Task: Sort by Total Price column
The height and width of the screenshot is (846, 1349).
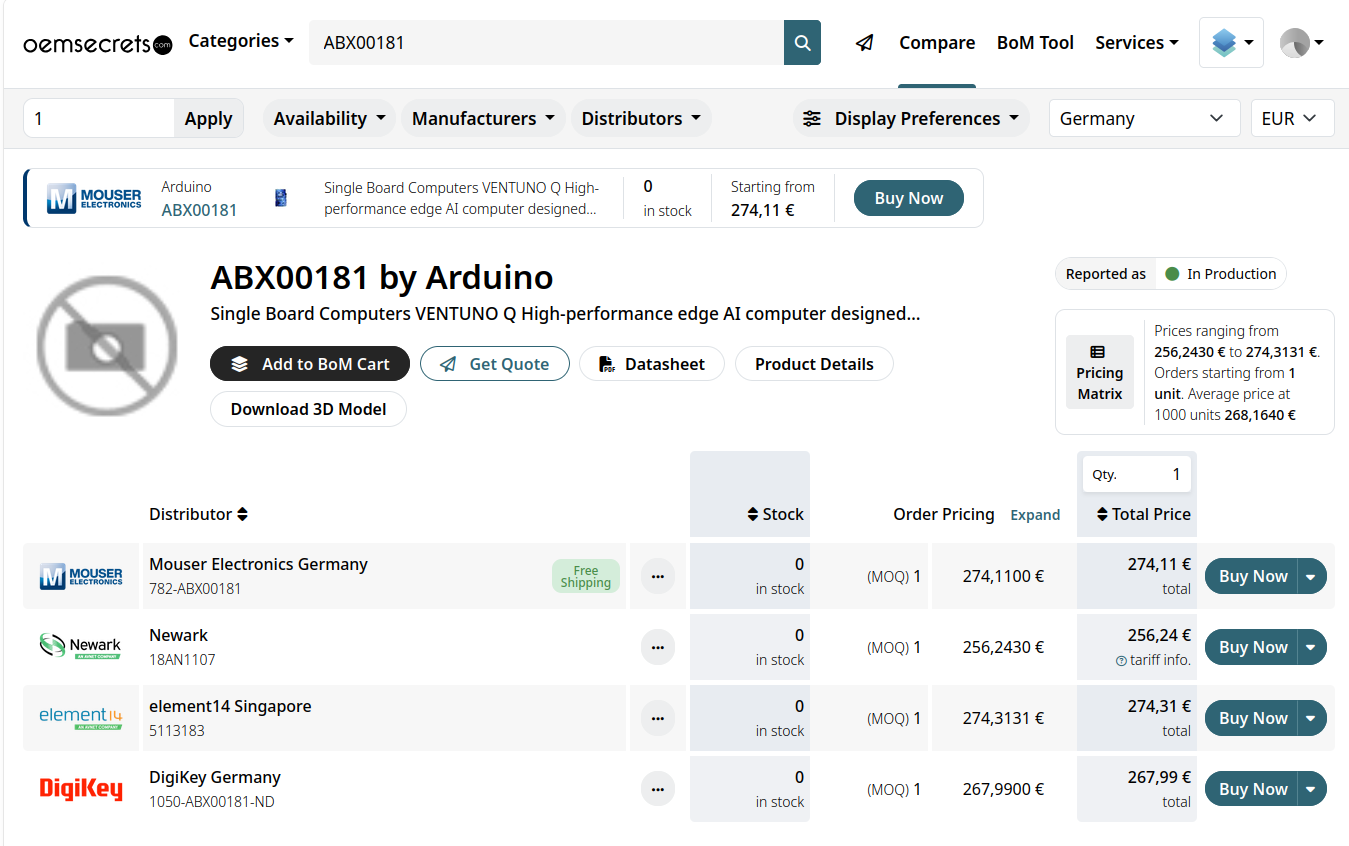Action: pyautogui.click(x=1143, y=514)
